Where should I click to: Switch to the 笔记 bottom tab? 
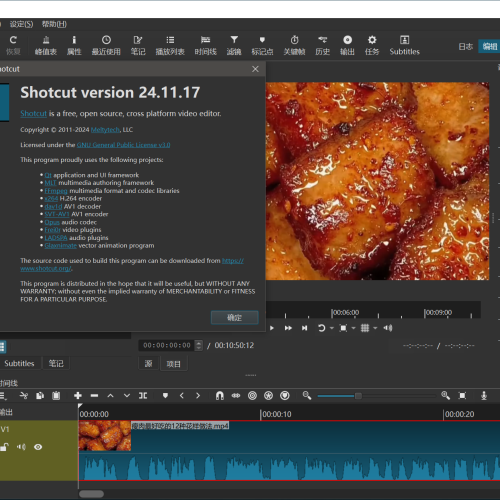pos(56,363)
